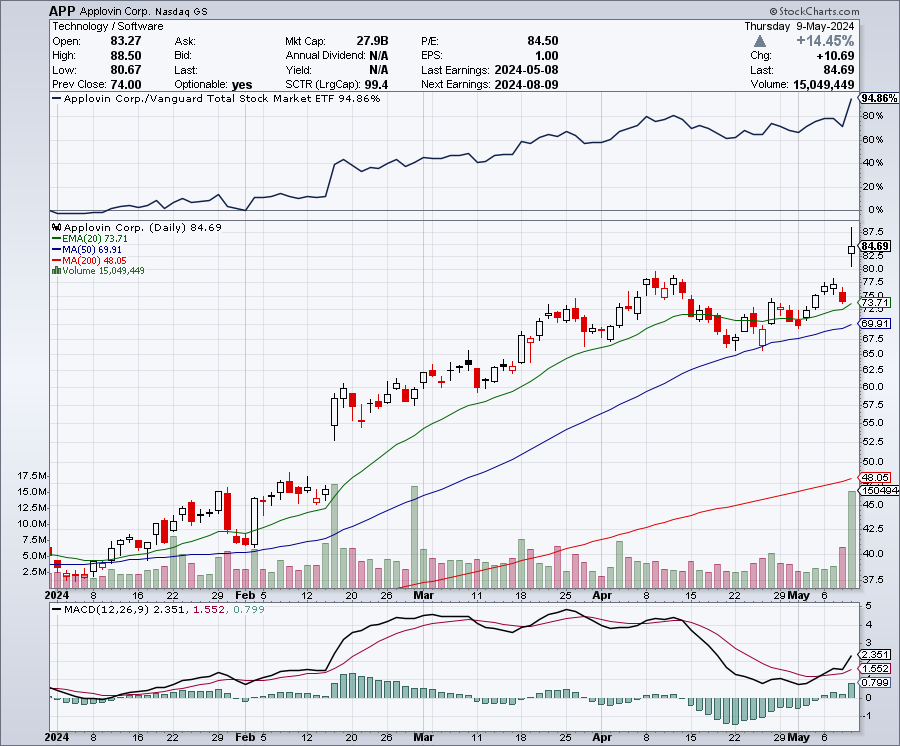Click the 40.0 price axis label
The image size is (900, 746).
point(872,554)
